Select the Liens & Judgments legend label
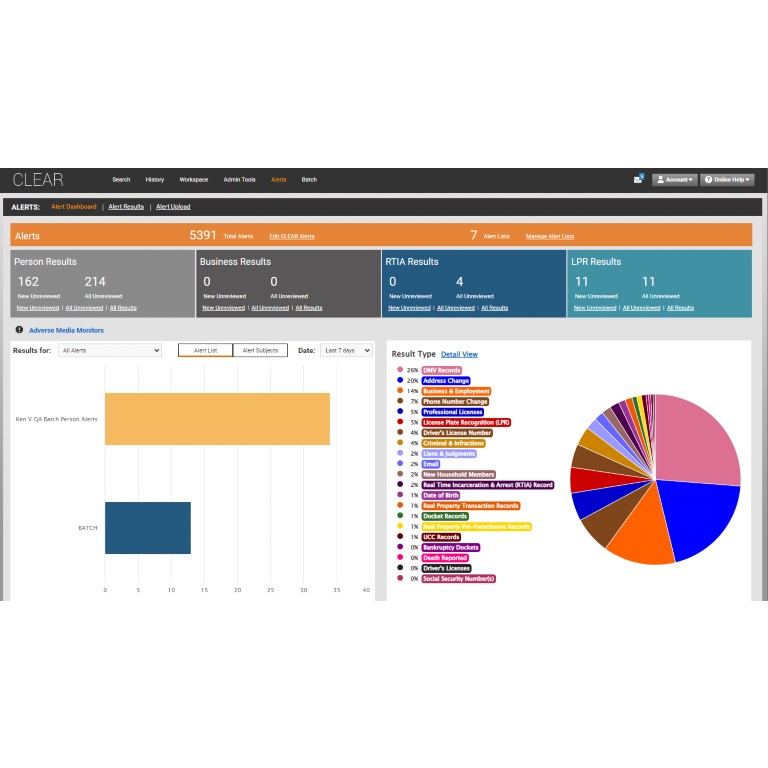Viewport: 768px width, 768px height. [x=449, y=454]
